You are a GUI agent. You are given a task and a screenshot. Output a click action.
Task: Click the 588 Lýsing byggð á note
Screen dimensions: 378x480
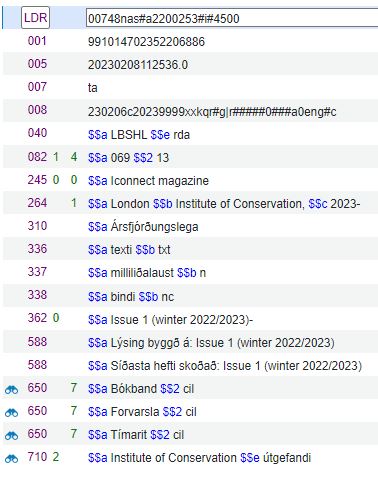(191, 342)
